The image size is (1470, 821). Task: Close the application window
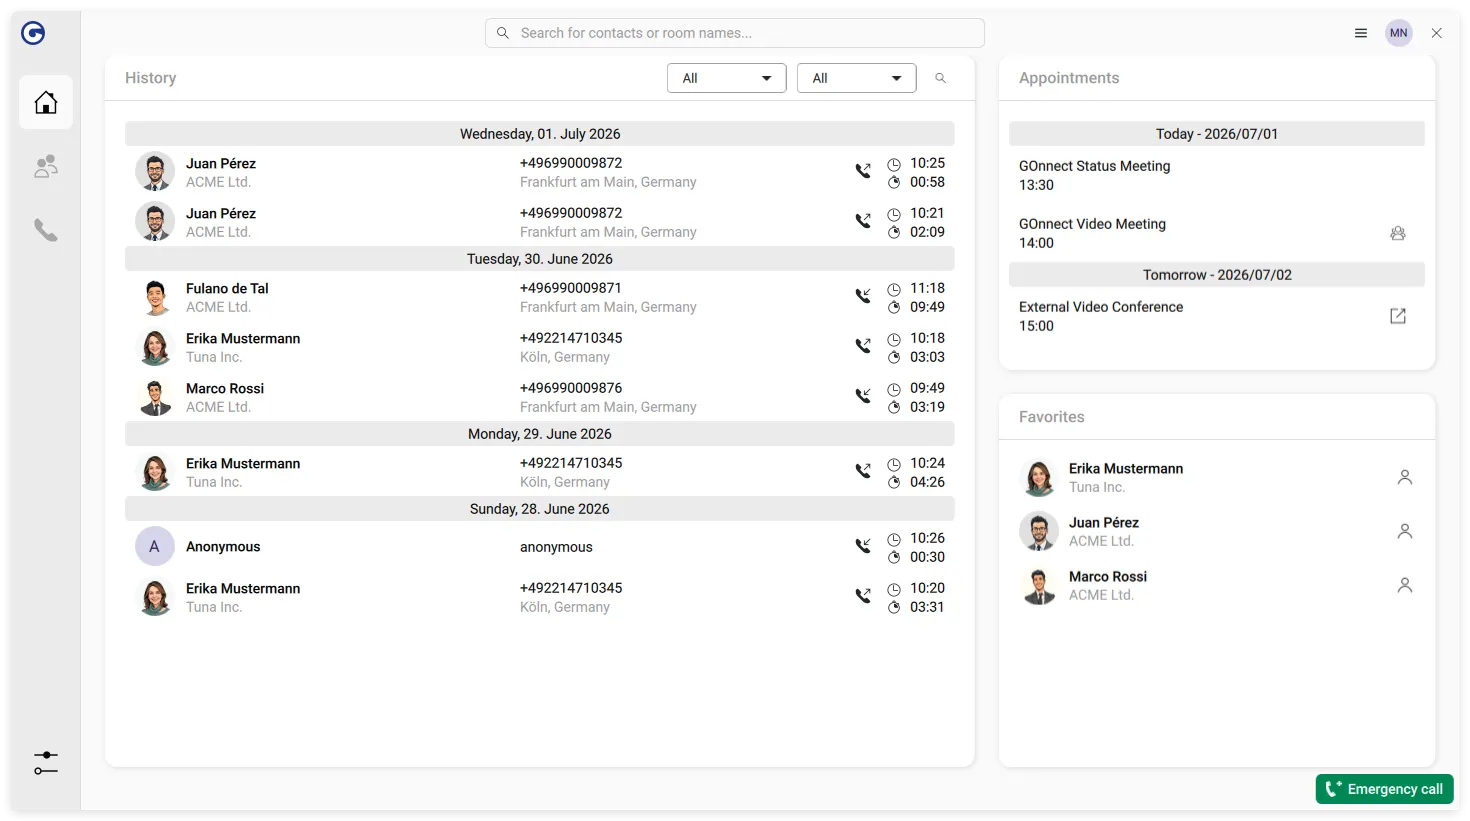[1437, 33]
